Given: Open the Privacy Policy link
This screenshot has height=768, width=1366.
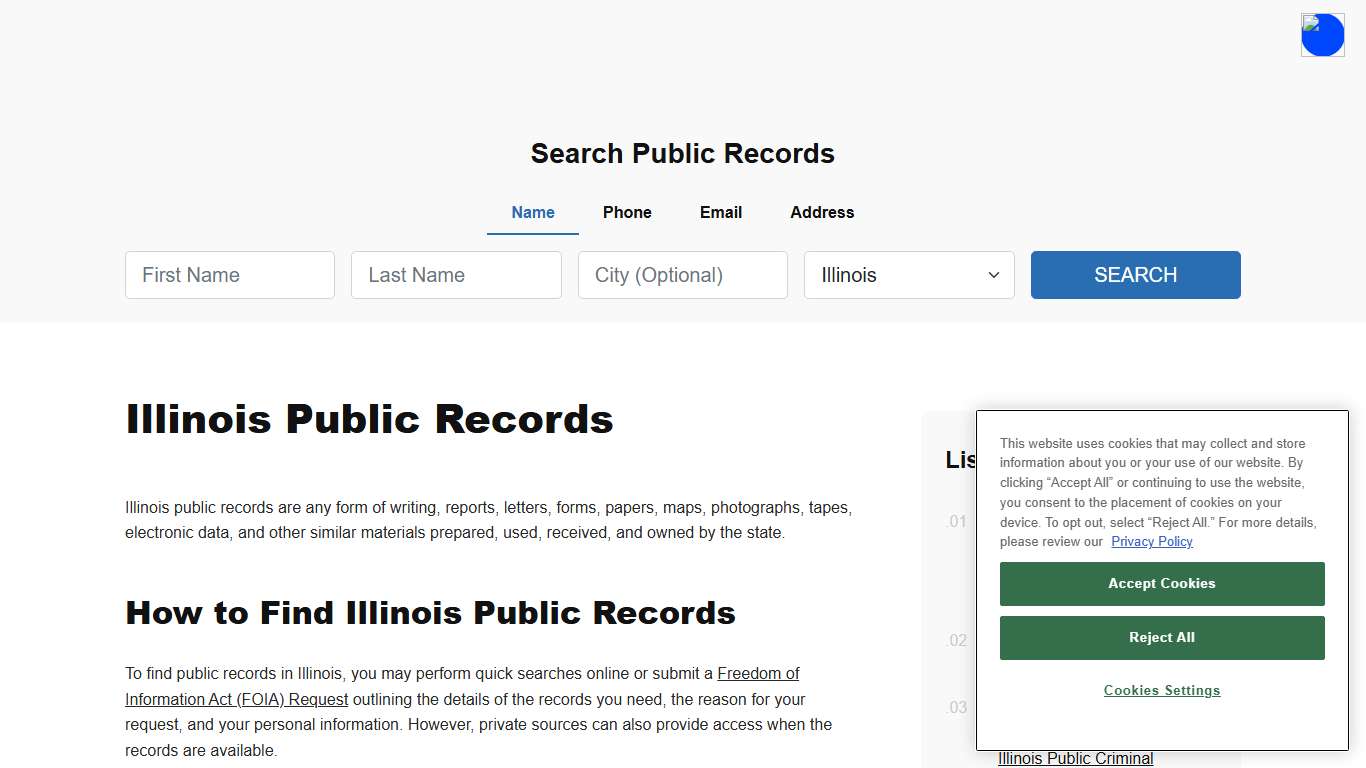Looking at the screenshot, I should click(x=1151, y=541).
